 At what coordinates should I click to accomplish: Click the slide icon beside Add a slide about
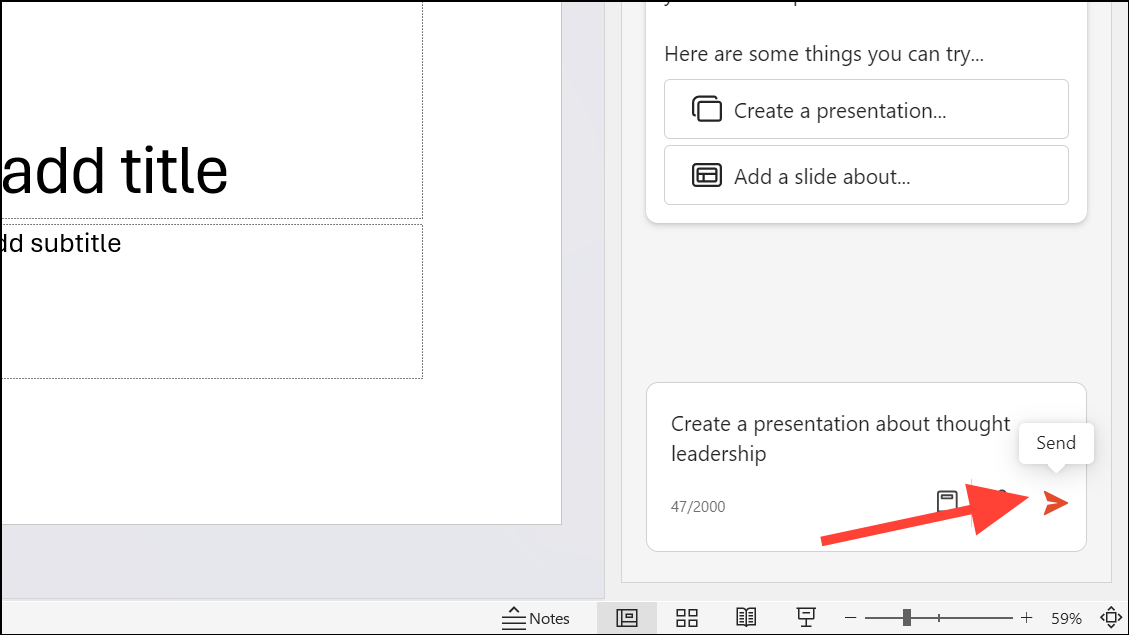tap(708, 175)
